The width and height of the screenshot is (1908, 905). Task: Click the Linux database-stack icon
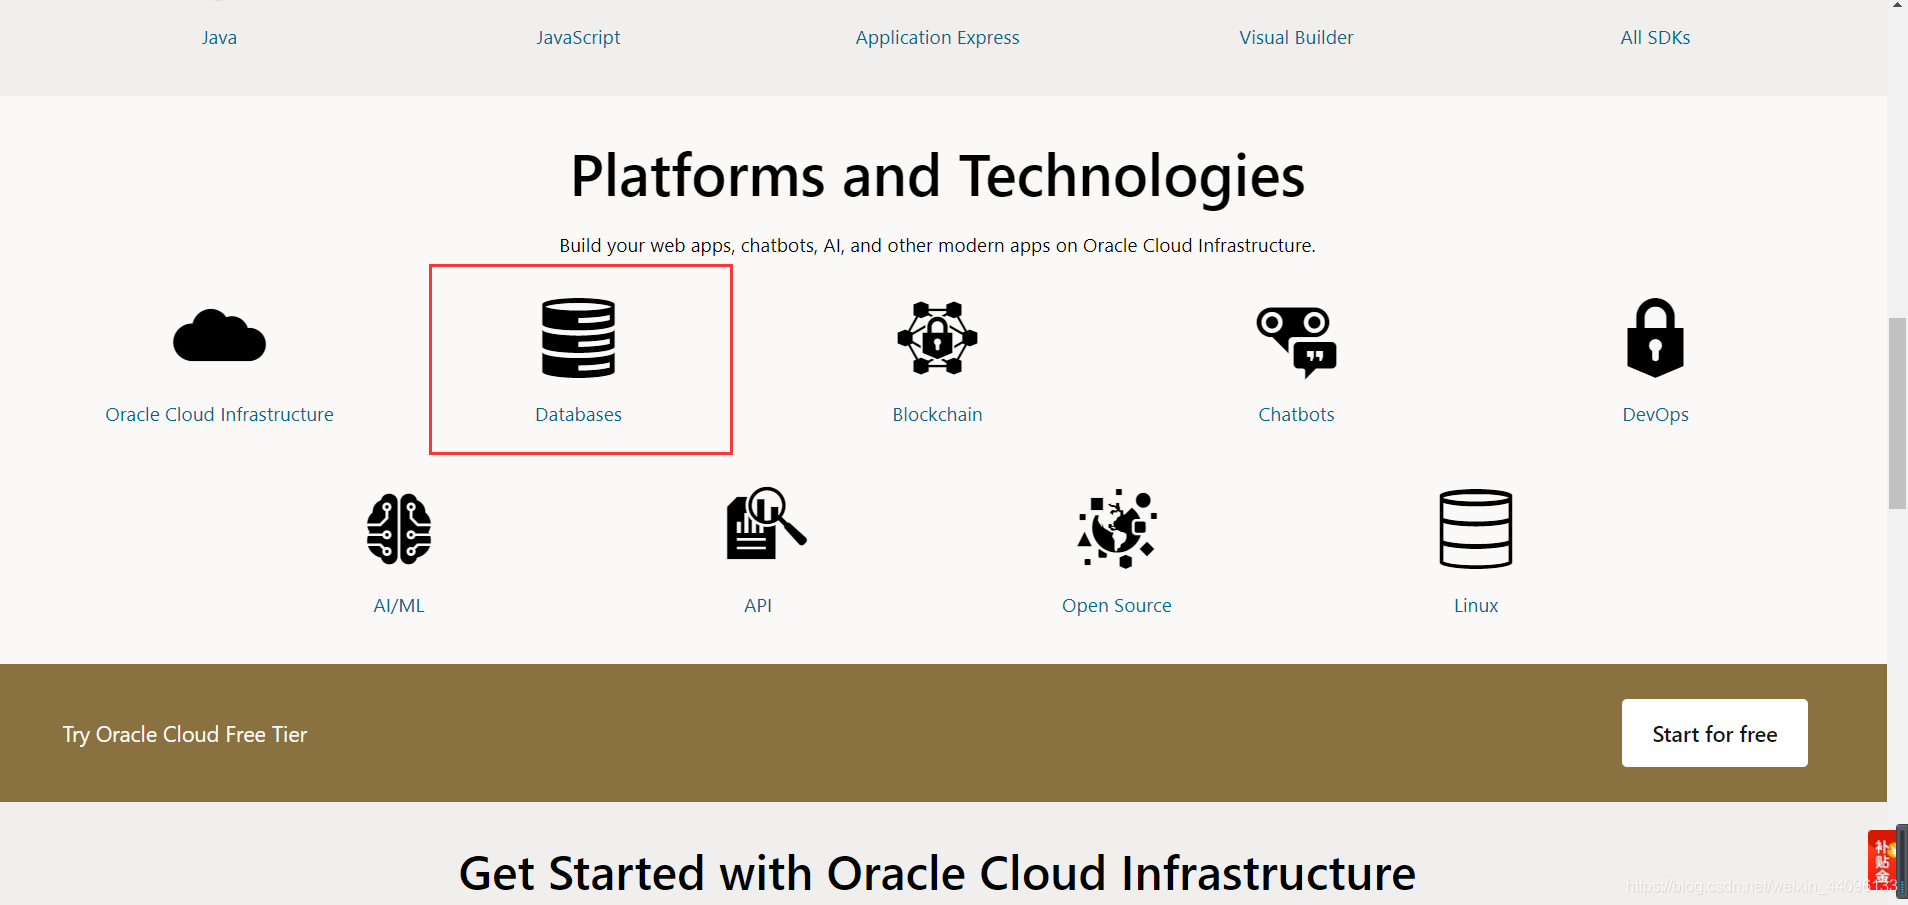tap(1476, 529)
